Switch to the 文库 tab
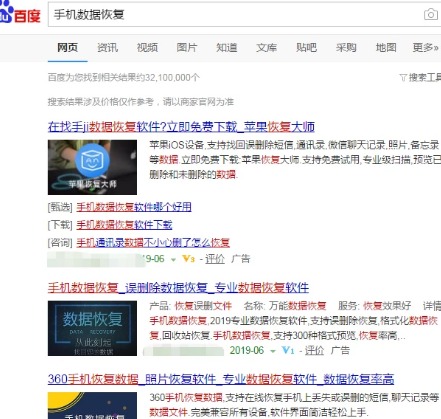The height and width of the screenshot is (419, 441). tap(266, 48)
